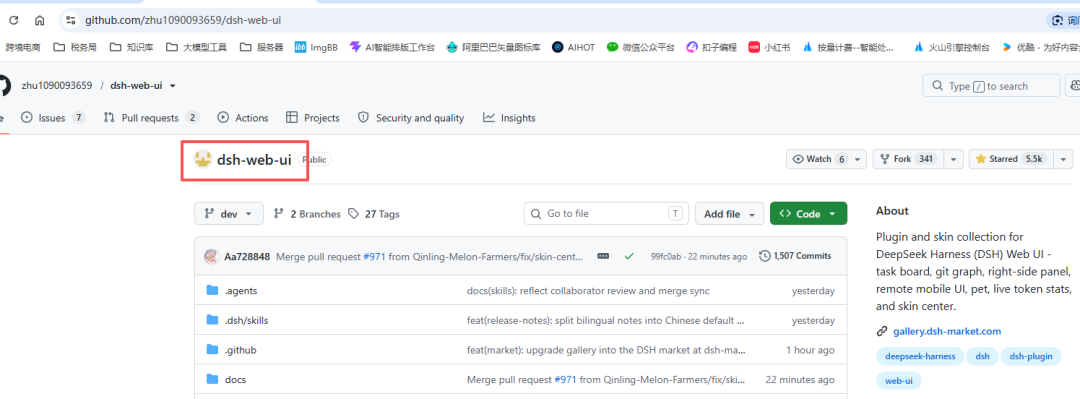Open the 税务局 bookmark folder
The image size is (1080, 399).
[74, 48]
